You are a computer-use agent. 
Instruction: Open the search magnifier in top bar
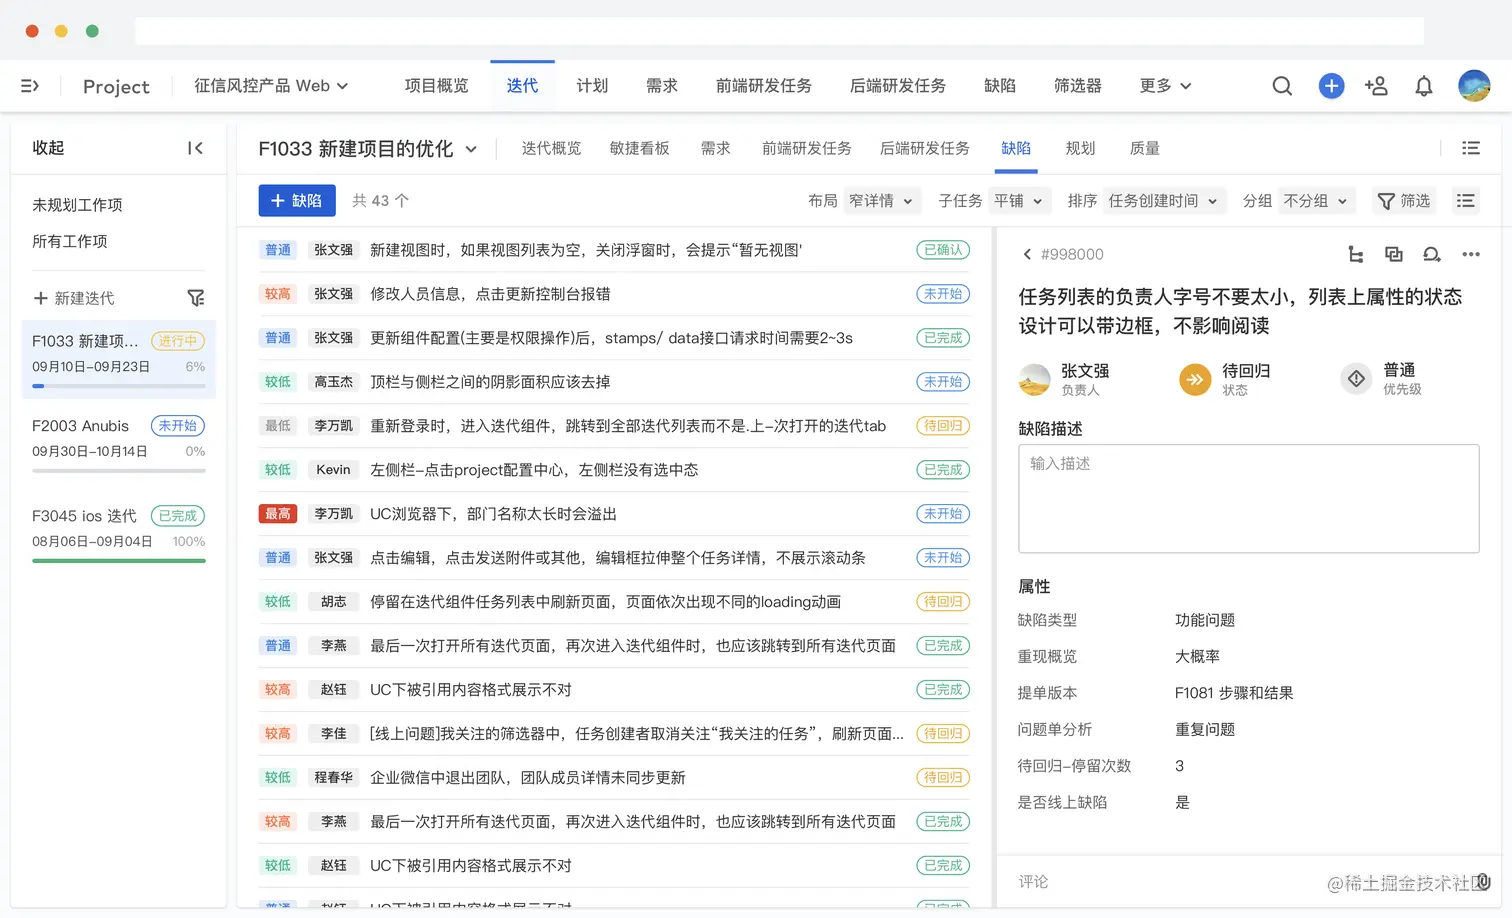tap(1282, 86)
